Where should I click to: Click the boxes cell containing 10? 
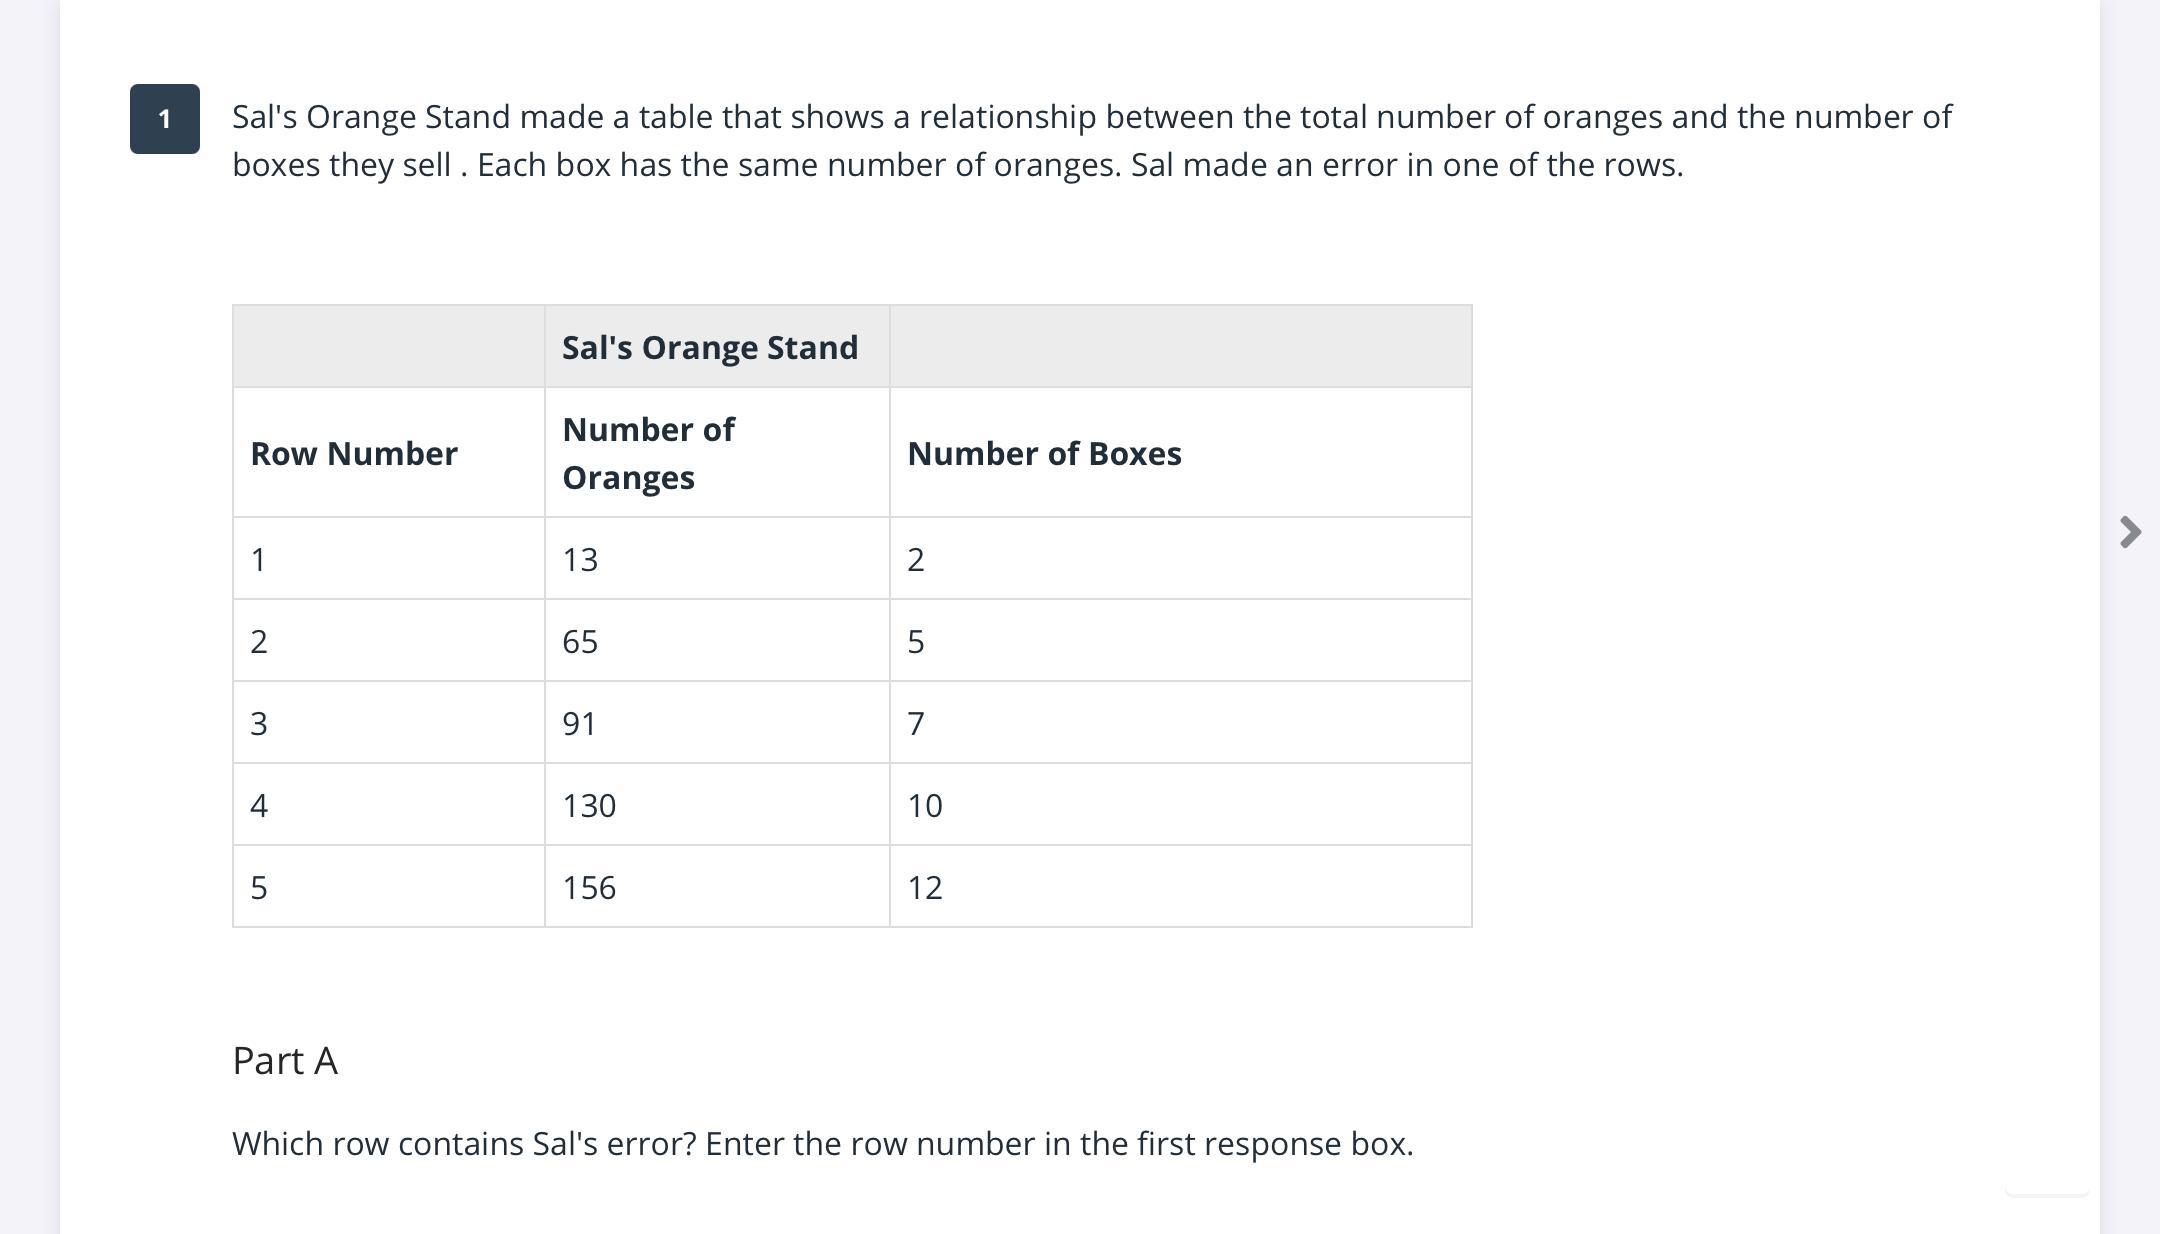[925, 805]
